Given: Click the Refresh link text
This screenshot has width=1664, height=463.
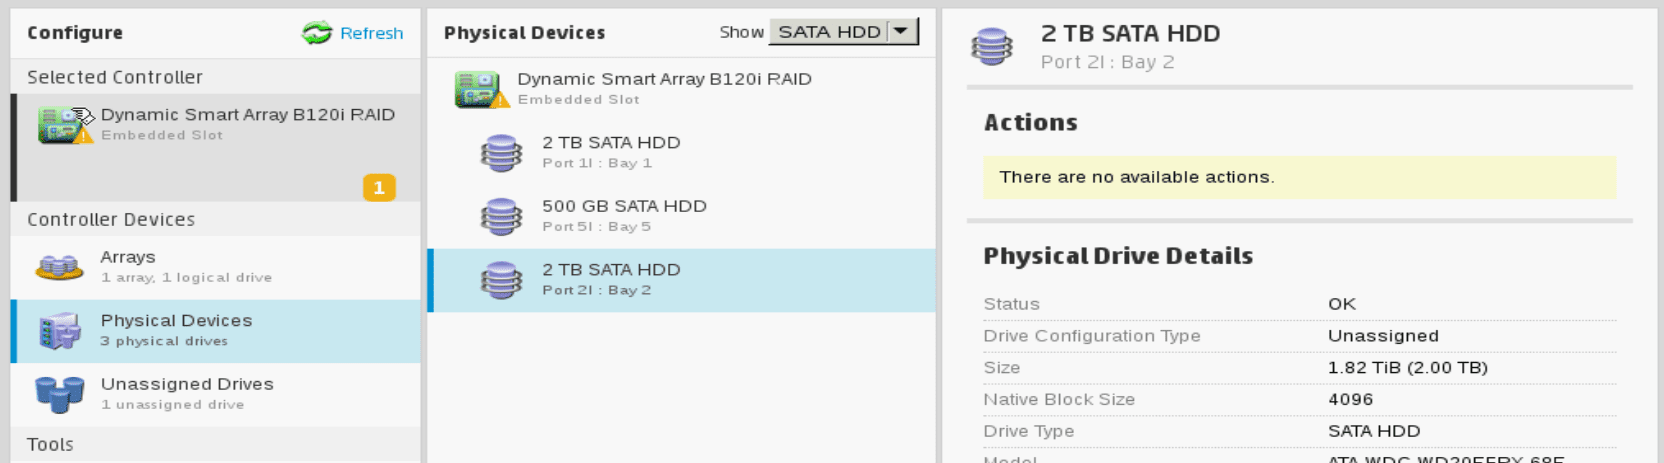Looking at the screenshot, I should [x=371, y=33].
